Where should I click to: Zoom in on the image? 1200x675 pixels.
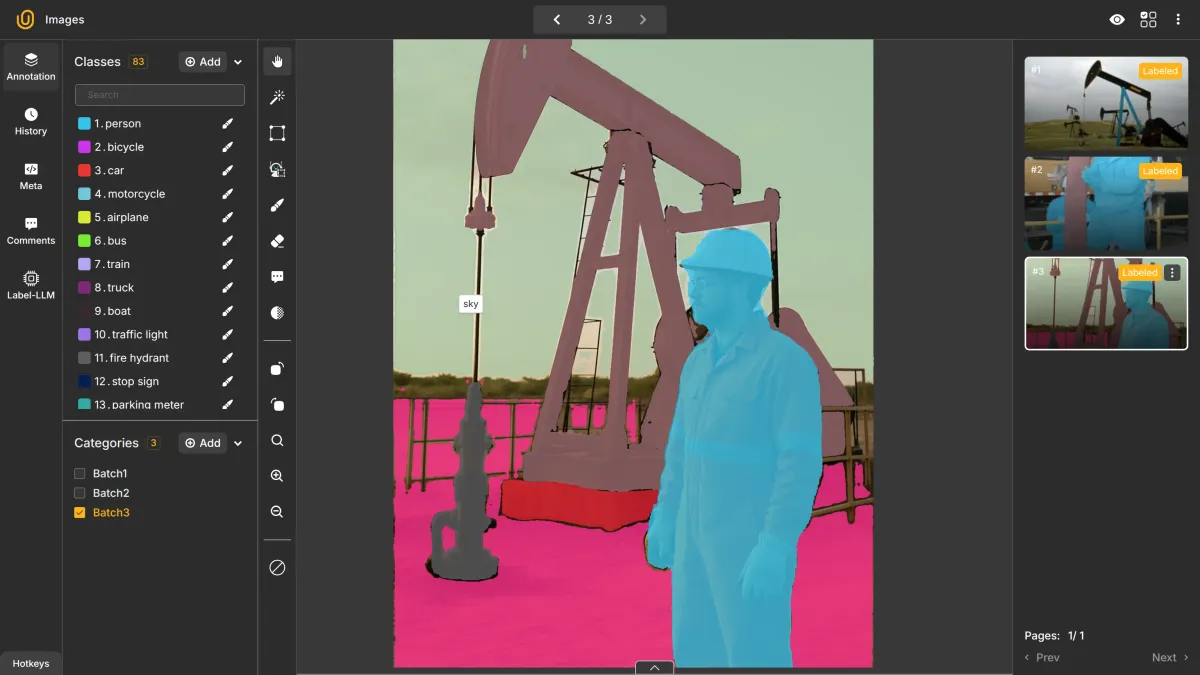(x=277, y=476)
